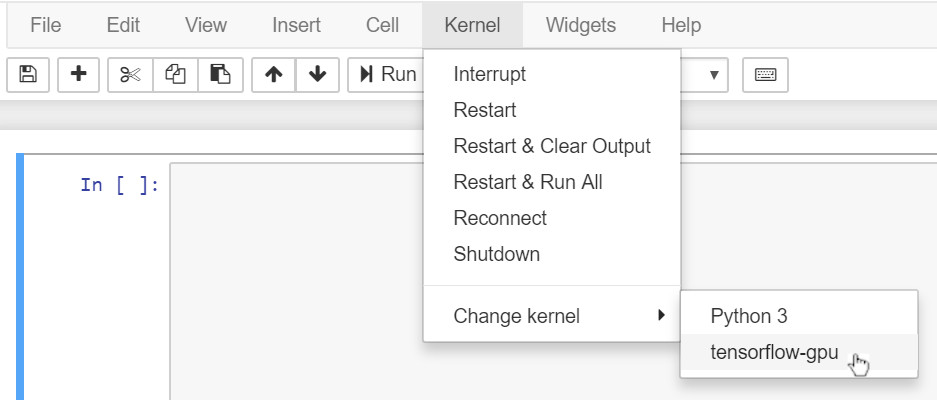Paste cells below icon
The height and width of the screenshot is (400, 937).
[x=221, y=75]
